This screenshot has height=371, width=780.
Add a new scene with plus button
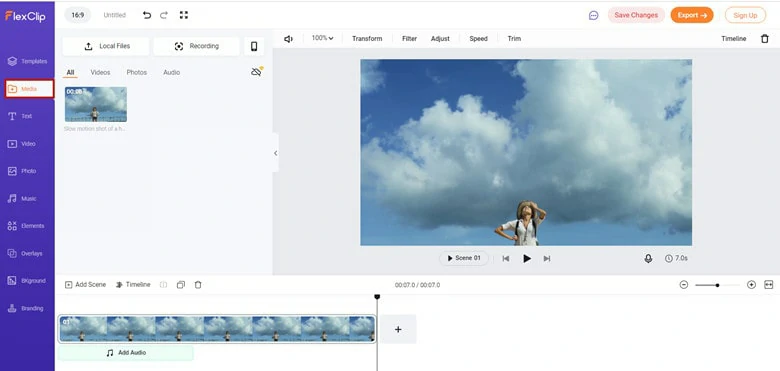pyautogui.click(x=398, y=329)
